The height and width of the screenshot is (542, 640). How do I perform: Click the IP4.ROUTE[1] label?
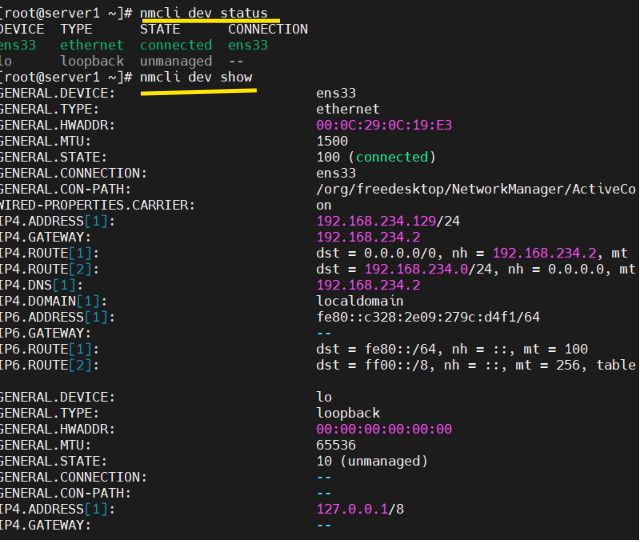(49, 253)
